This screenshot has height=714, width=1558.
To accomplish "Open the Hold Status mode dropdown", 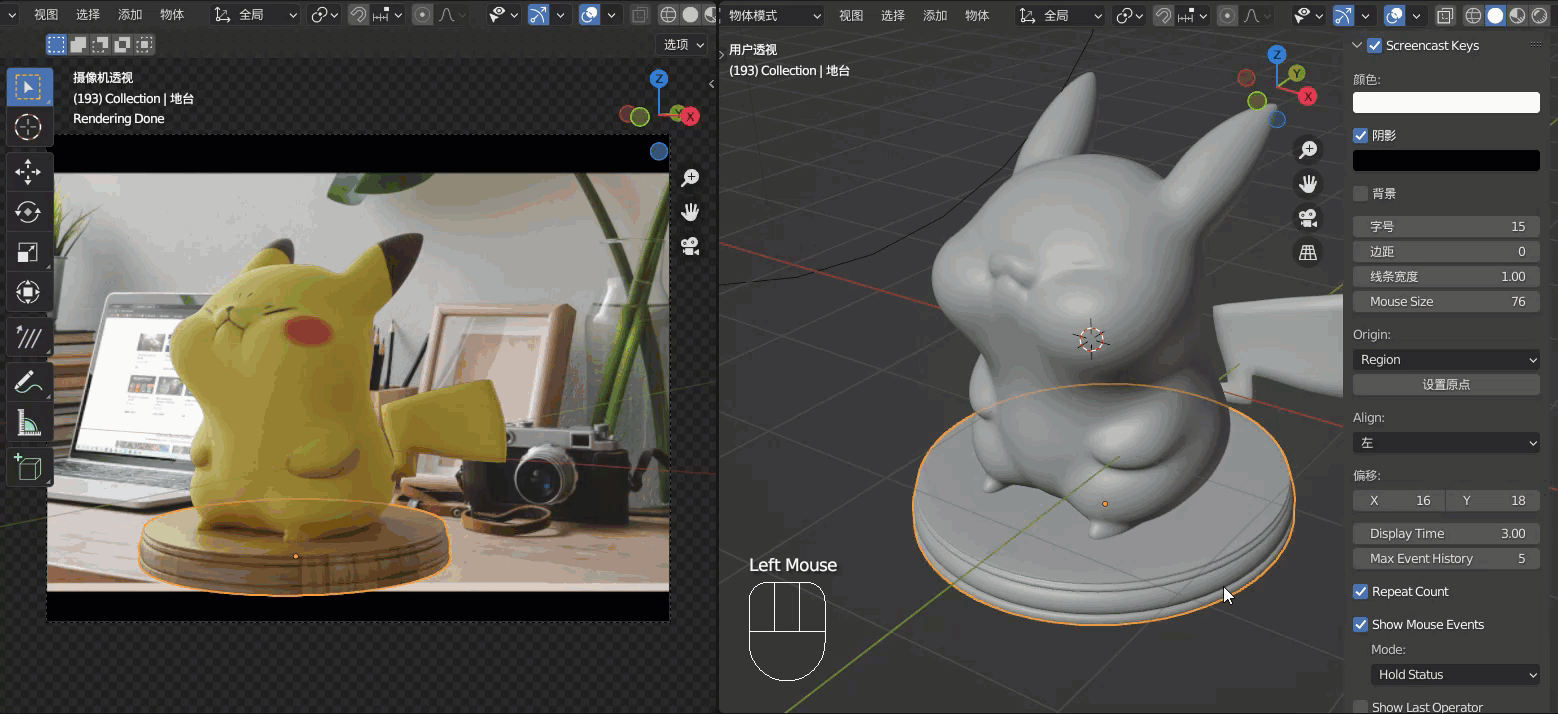I will 1455,674.
